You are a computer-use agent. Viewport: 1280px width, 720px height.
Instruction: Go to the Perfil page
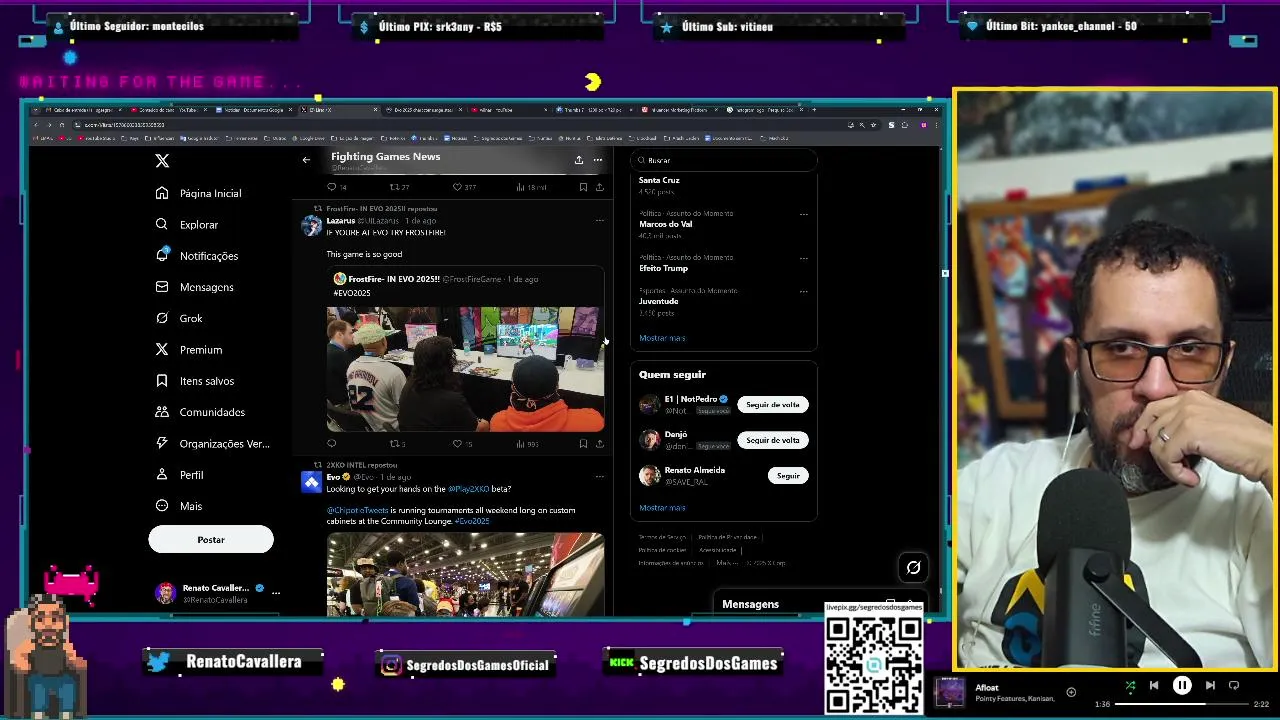coord(180,475)
